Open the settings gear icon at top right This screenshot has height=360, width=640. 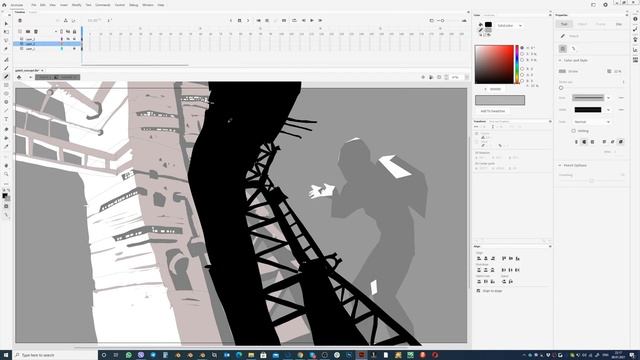tap(605, 5)
